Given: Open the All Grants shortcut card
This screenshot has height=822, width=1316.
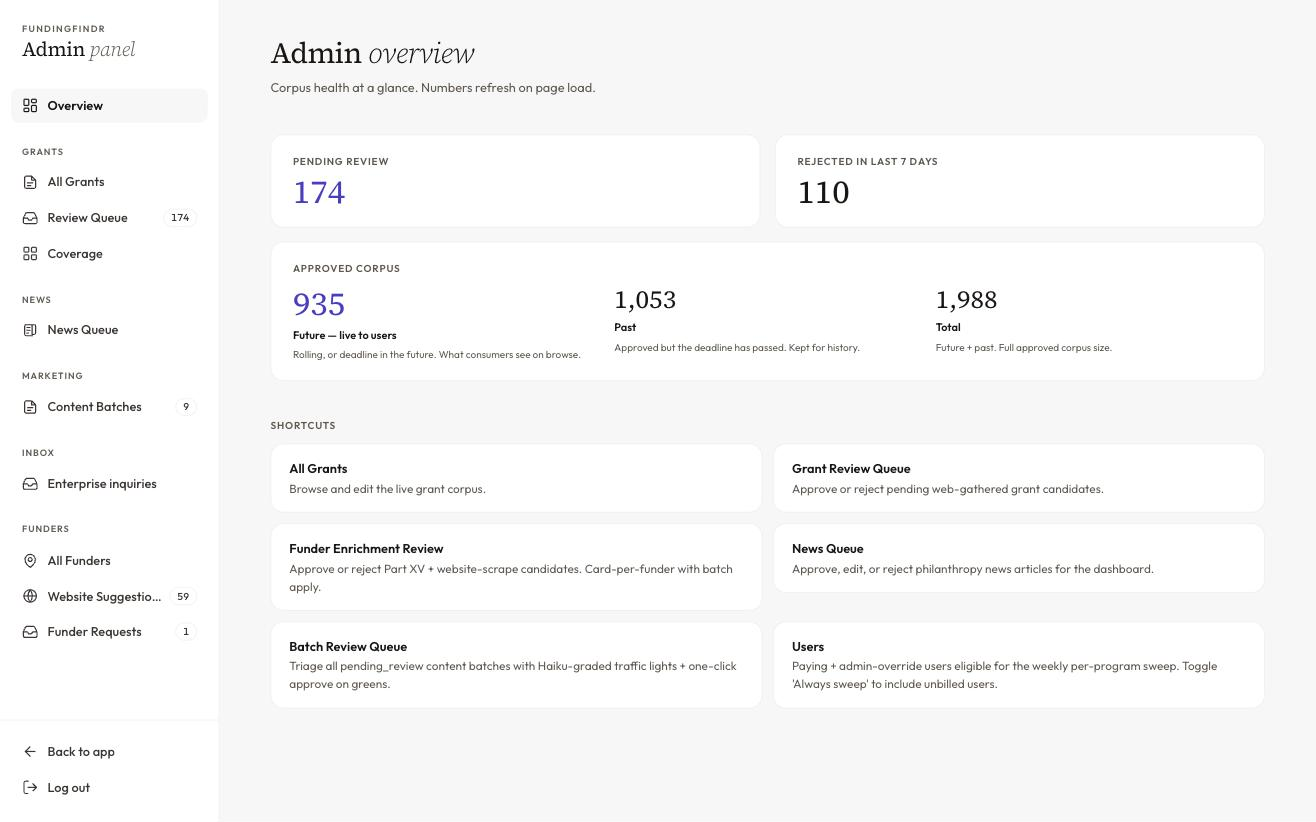Looking at the screenshot, I should pyautogui.click(x=516, y=478).
